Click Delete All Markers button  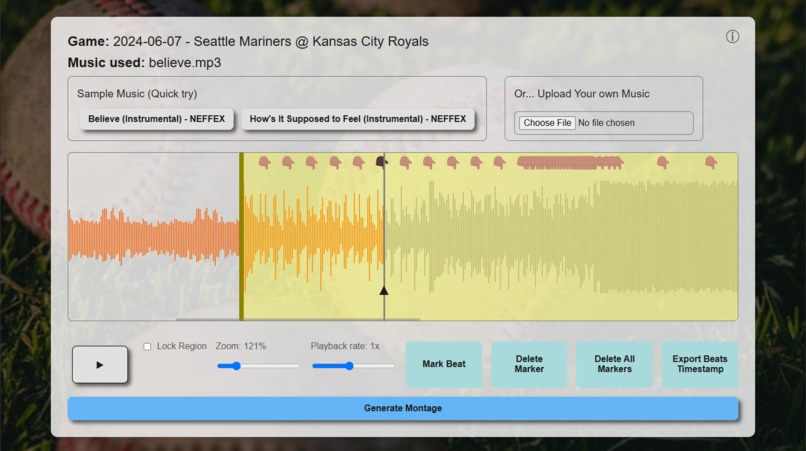(x=614, y=364)
